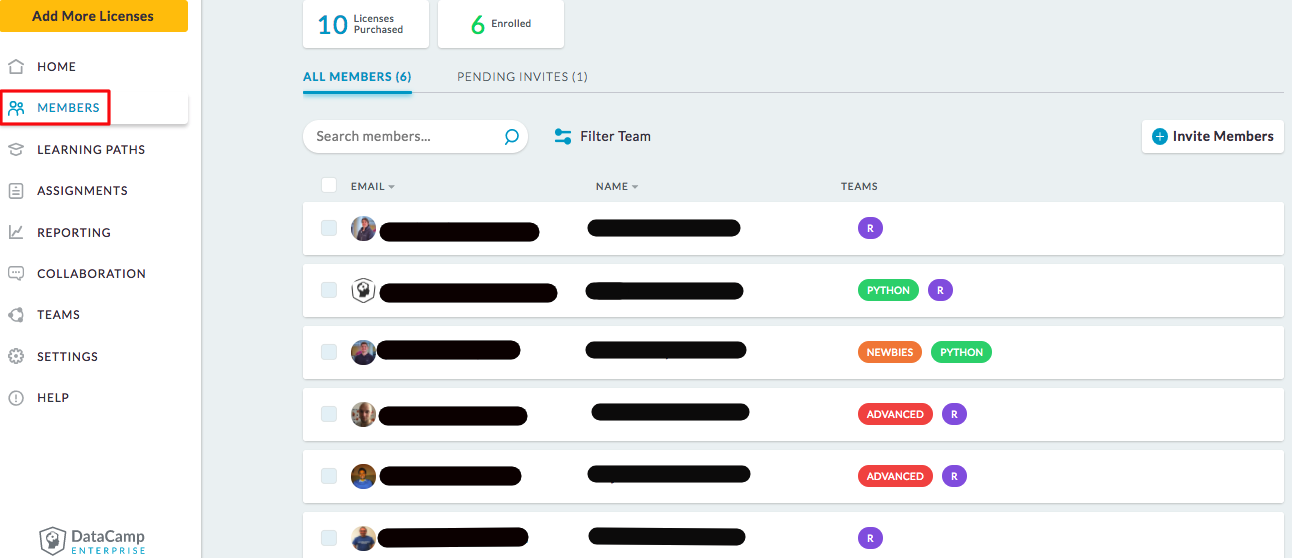Open Reporting chart icon in sidebar
This screenshot has width=1292, height=558.
(x=16, y=233)
